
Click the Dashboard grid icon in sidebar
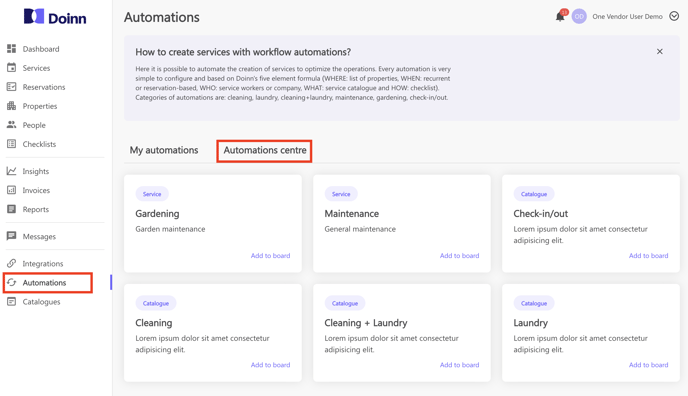[x=11, y=49]
